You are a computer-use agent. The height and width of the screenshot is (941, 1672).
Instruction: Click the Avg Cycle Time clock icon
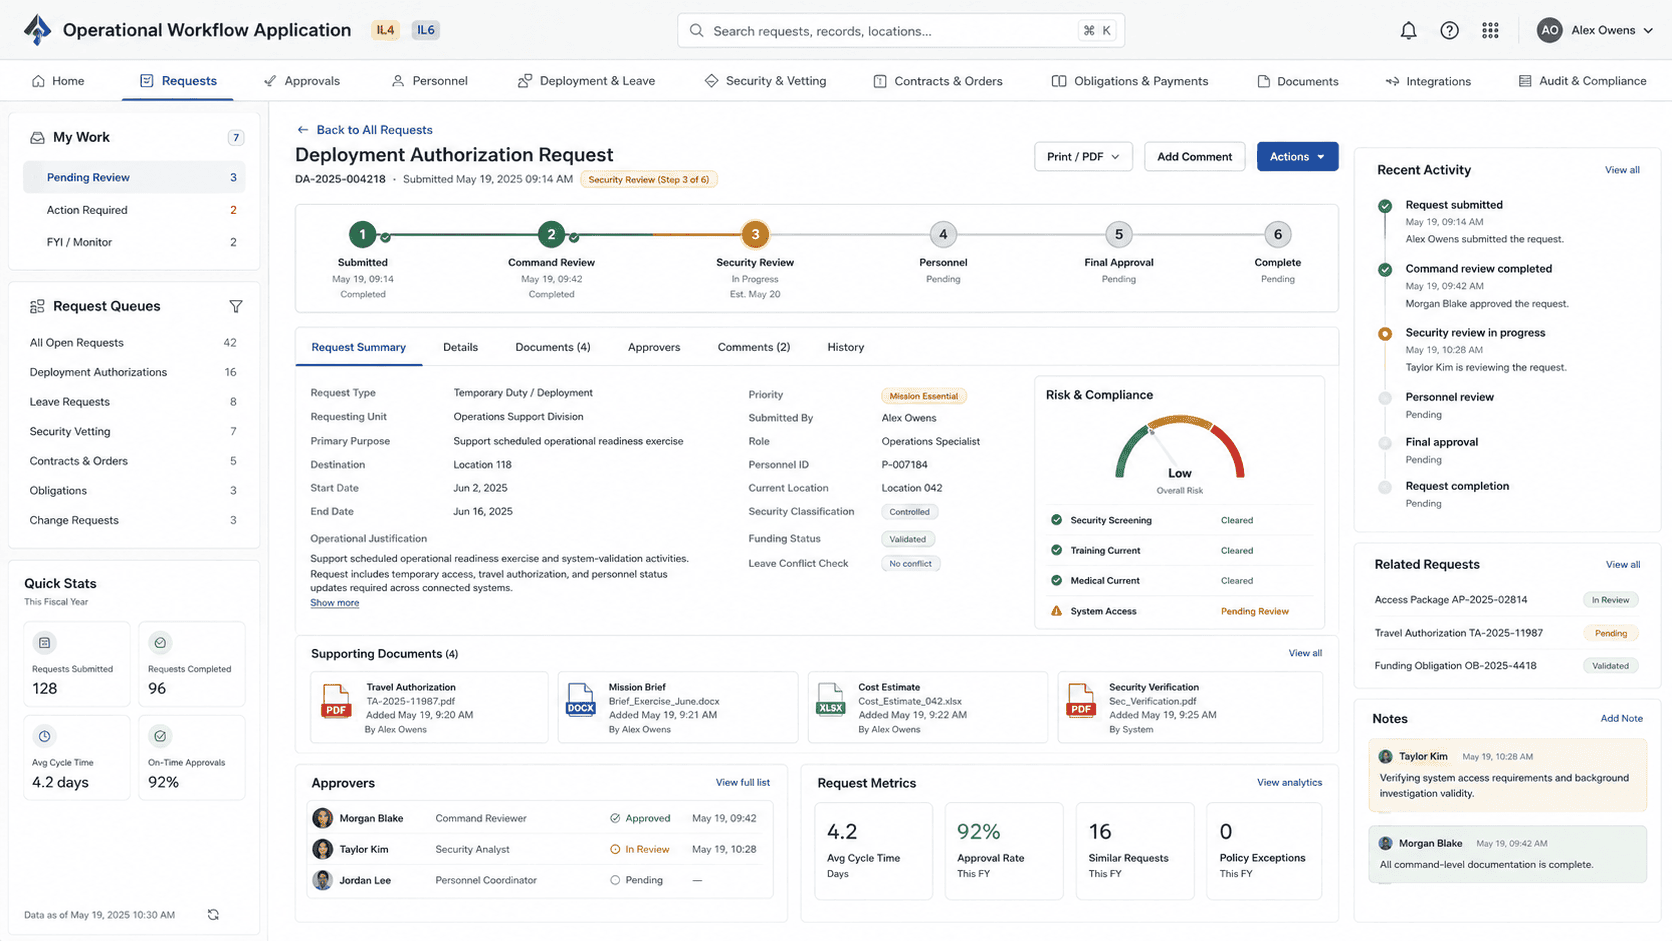[44, 736]
